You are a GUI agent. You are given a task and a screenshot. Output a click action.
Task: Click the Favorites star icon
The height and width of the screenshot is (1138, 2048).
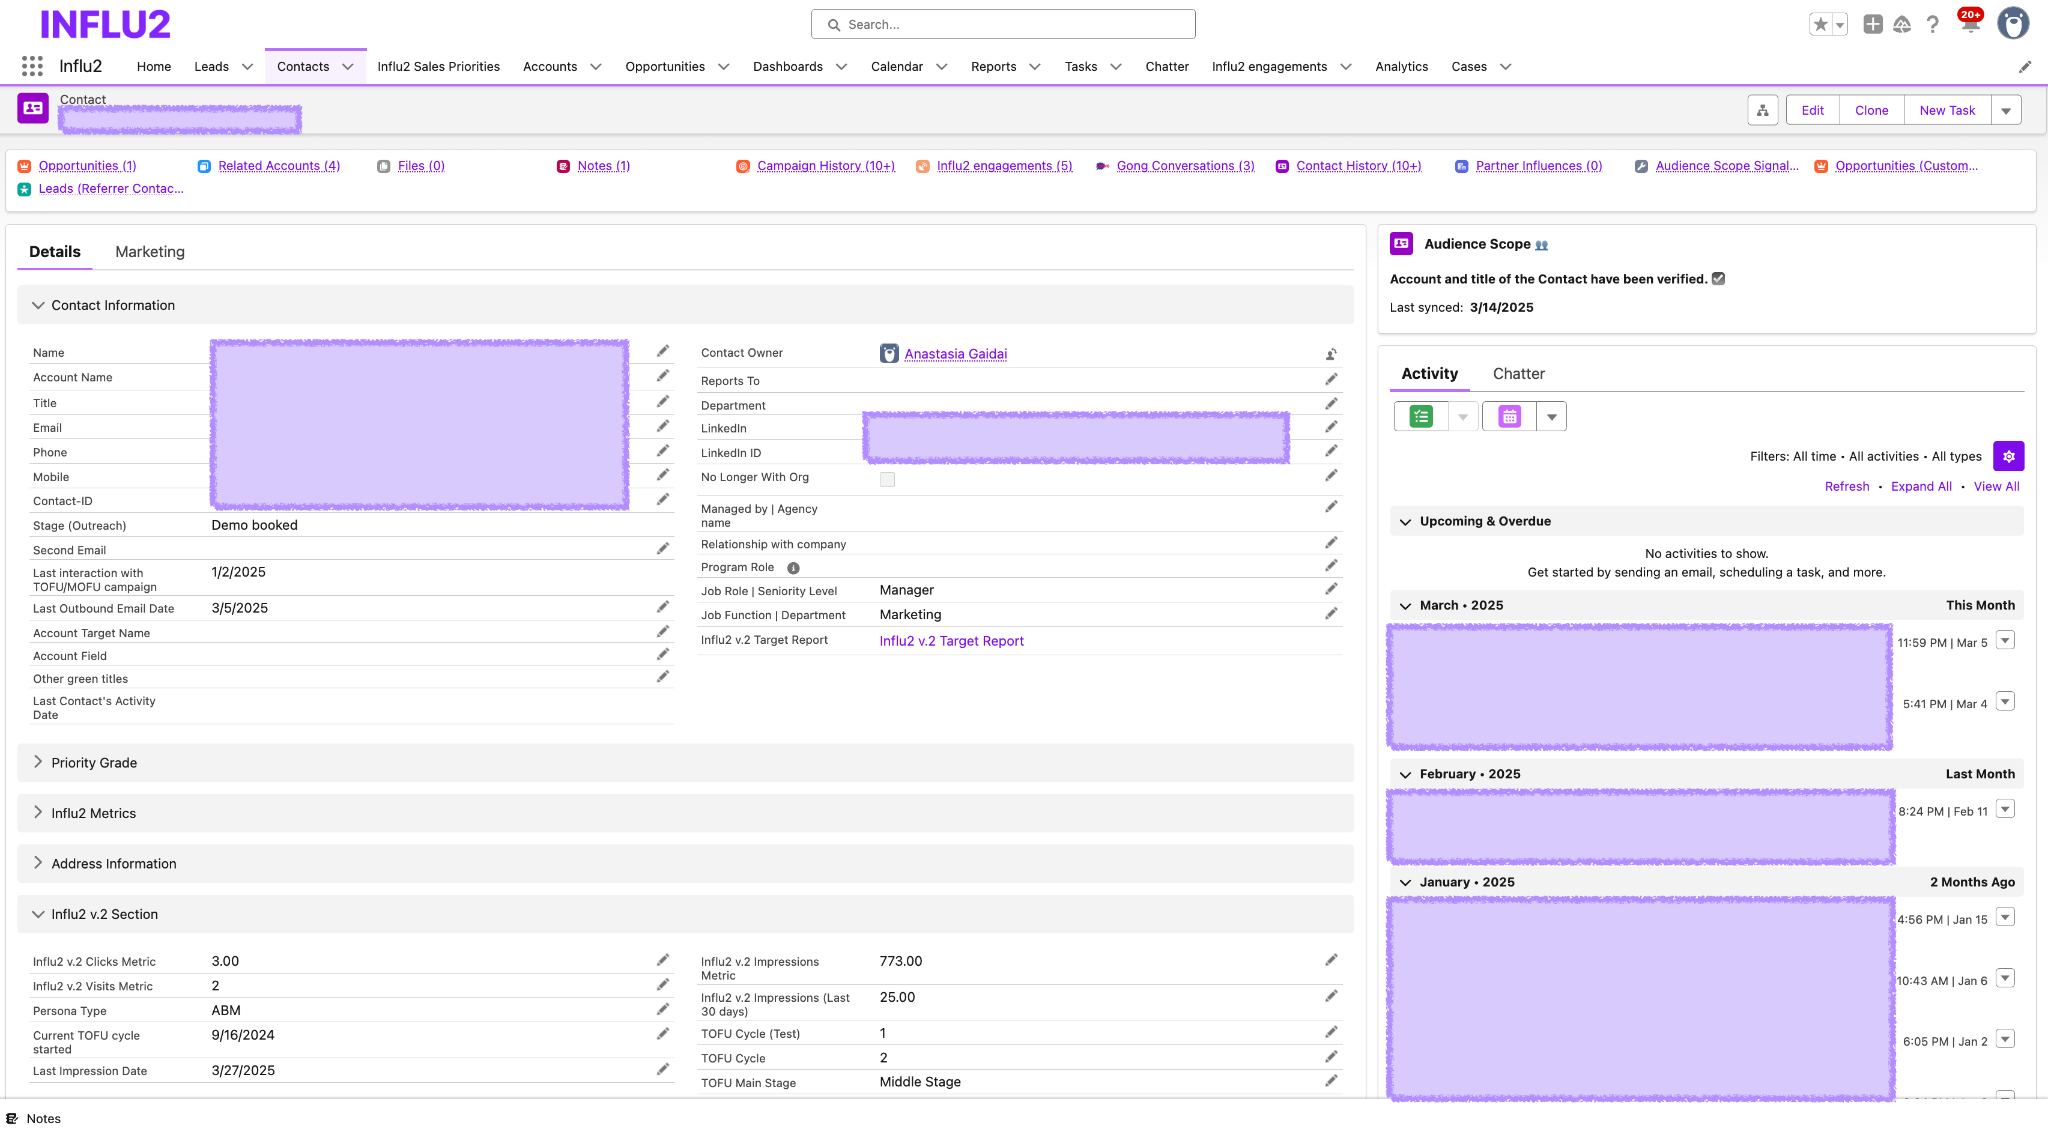(x=1820, y=24)
